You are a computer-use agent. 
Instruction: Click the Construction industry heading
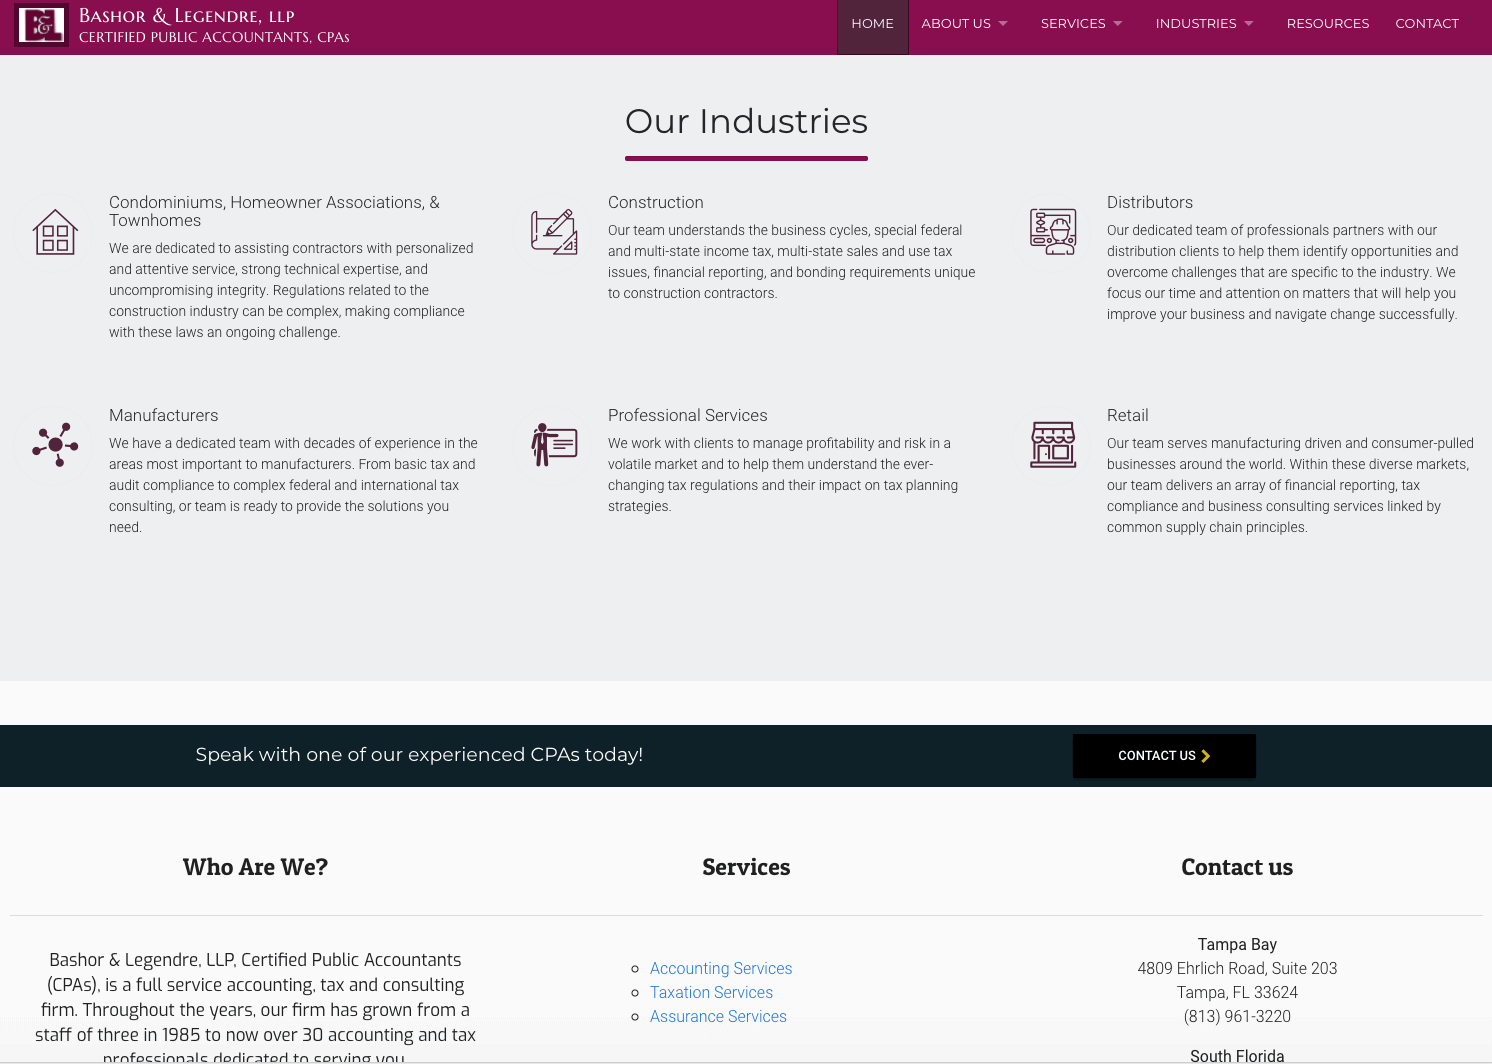[655, 202]
